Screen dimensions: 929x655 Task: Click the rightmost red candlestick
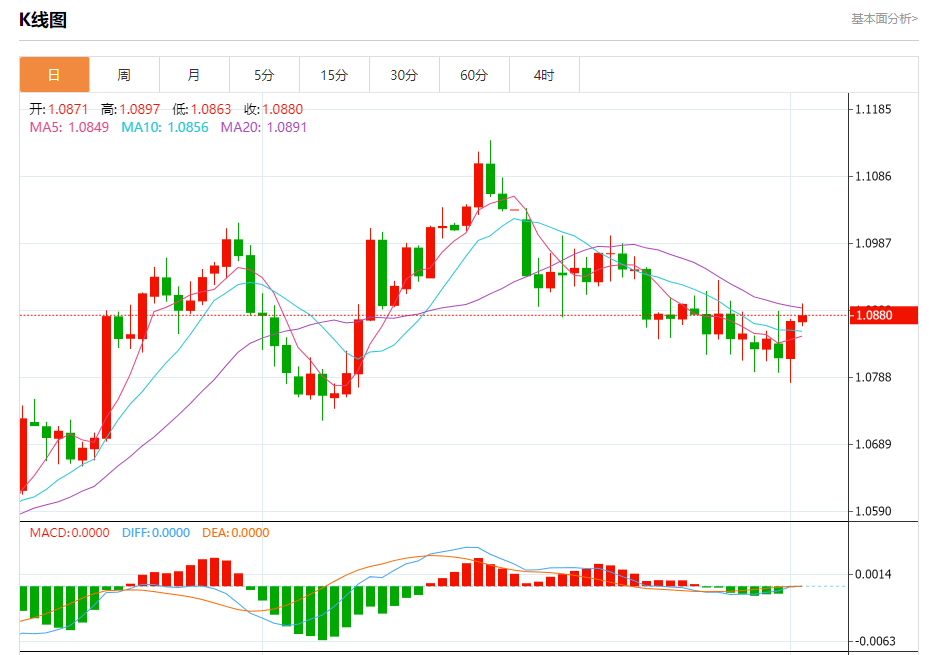pyautogui.click(x=802, y=318)
